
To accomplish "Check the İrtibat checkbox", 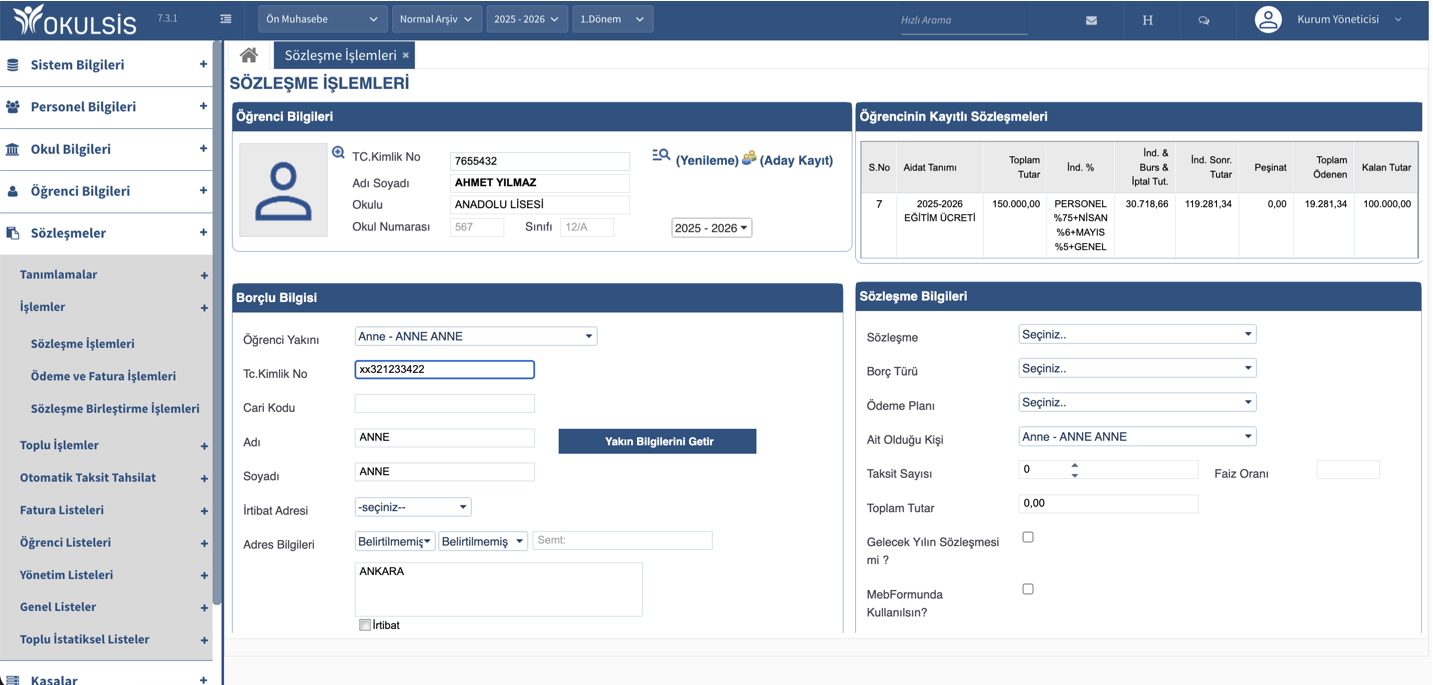I will pyautogui.click(x=365, y=625).
